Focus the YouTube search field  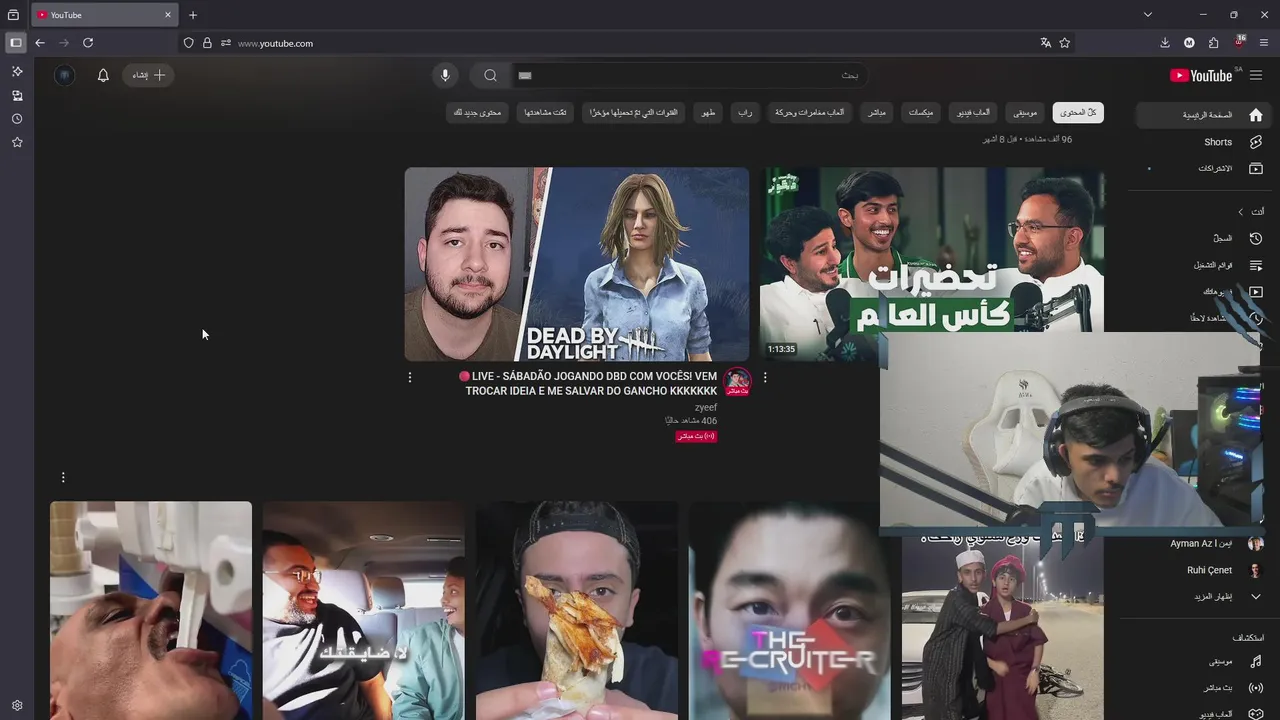(688, 75)
